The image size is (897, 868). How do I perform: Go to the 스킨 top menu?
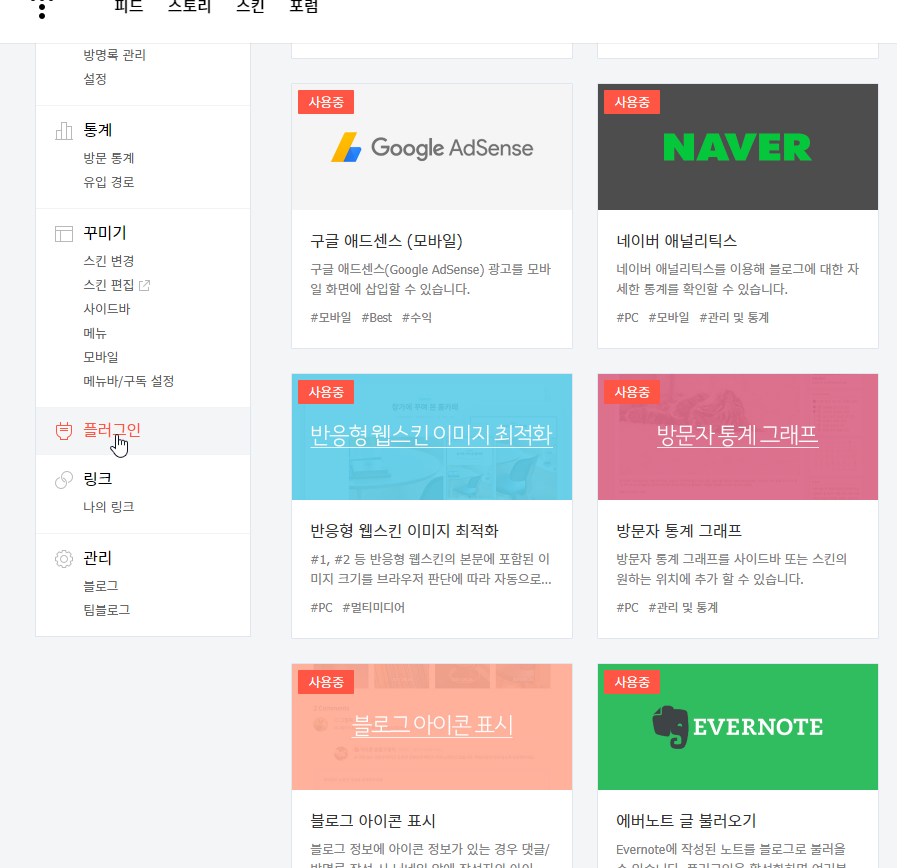[x=250, y=6]
